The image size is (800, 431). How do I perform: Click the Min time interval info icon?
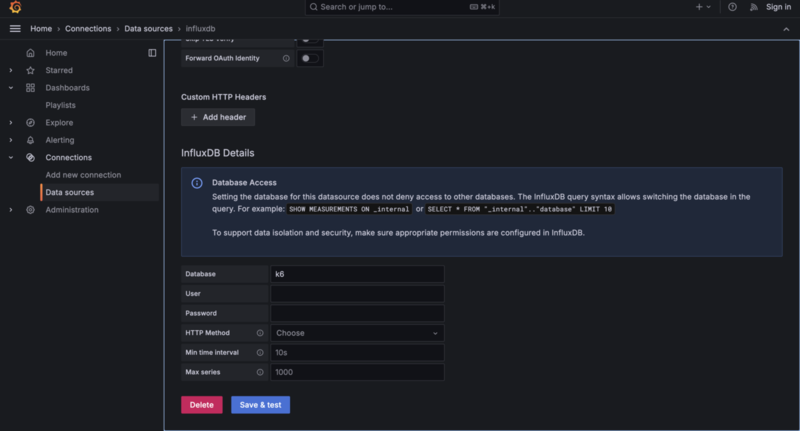tap(260, 352)
